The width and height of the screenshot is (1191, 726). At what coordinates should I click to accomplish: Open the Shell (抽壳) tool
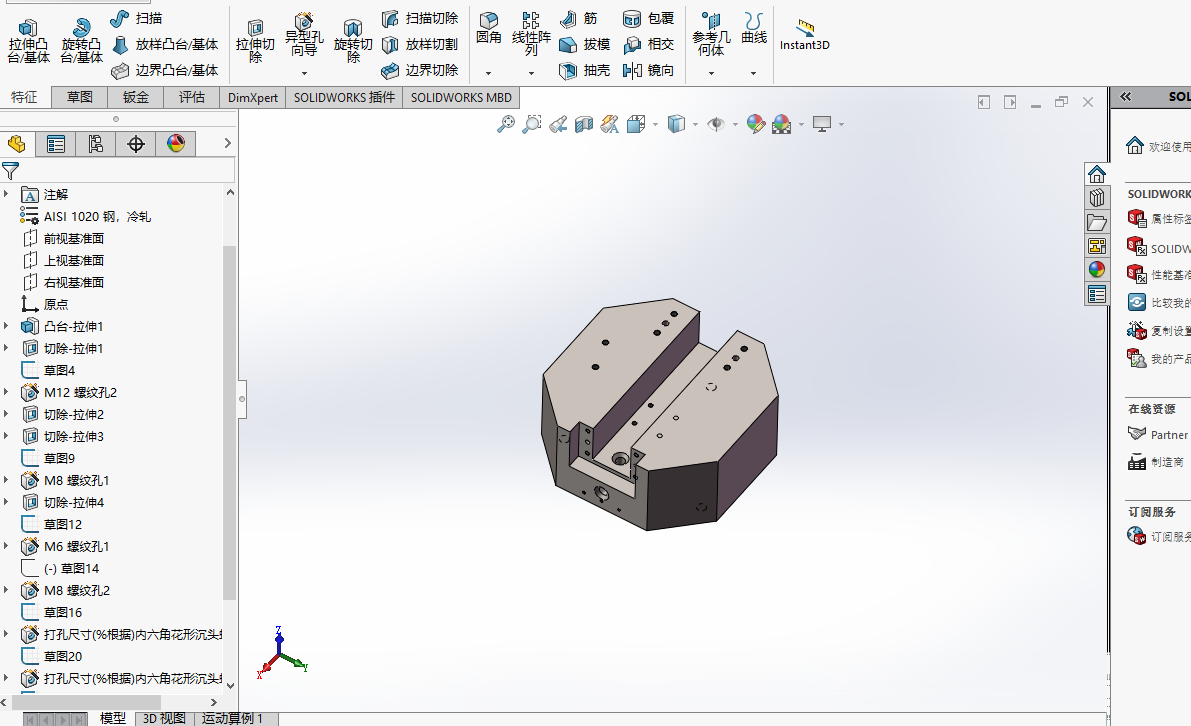tap(584, 70)
